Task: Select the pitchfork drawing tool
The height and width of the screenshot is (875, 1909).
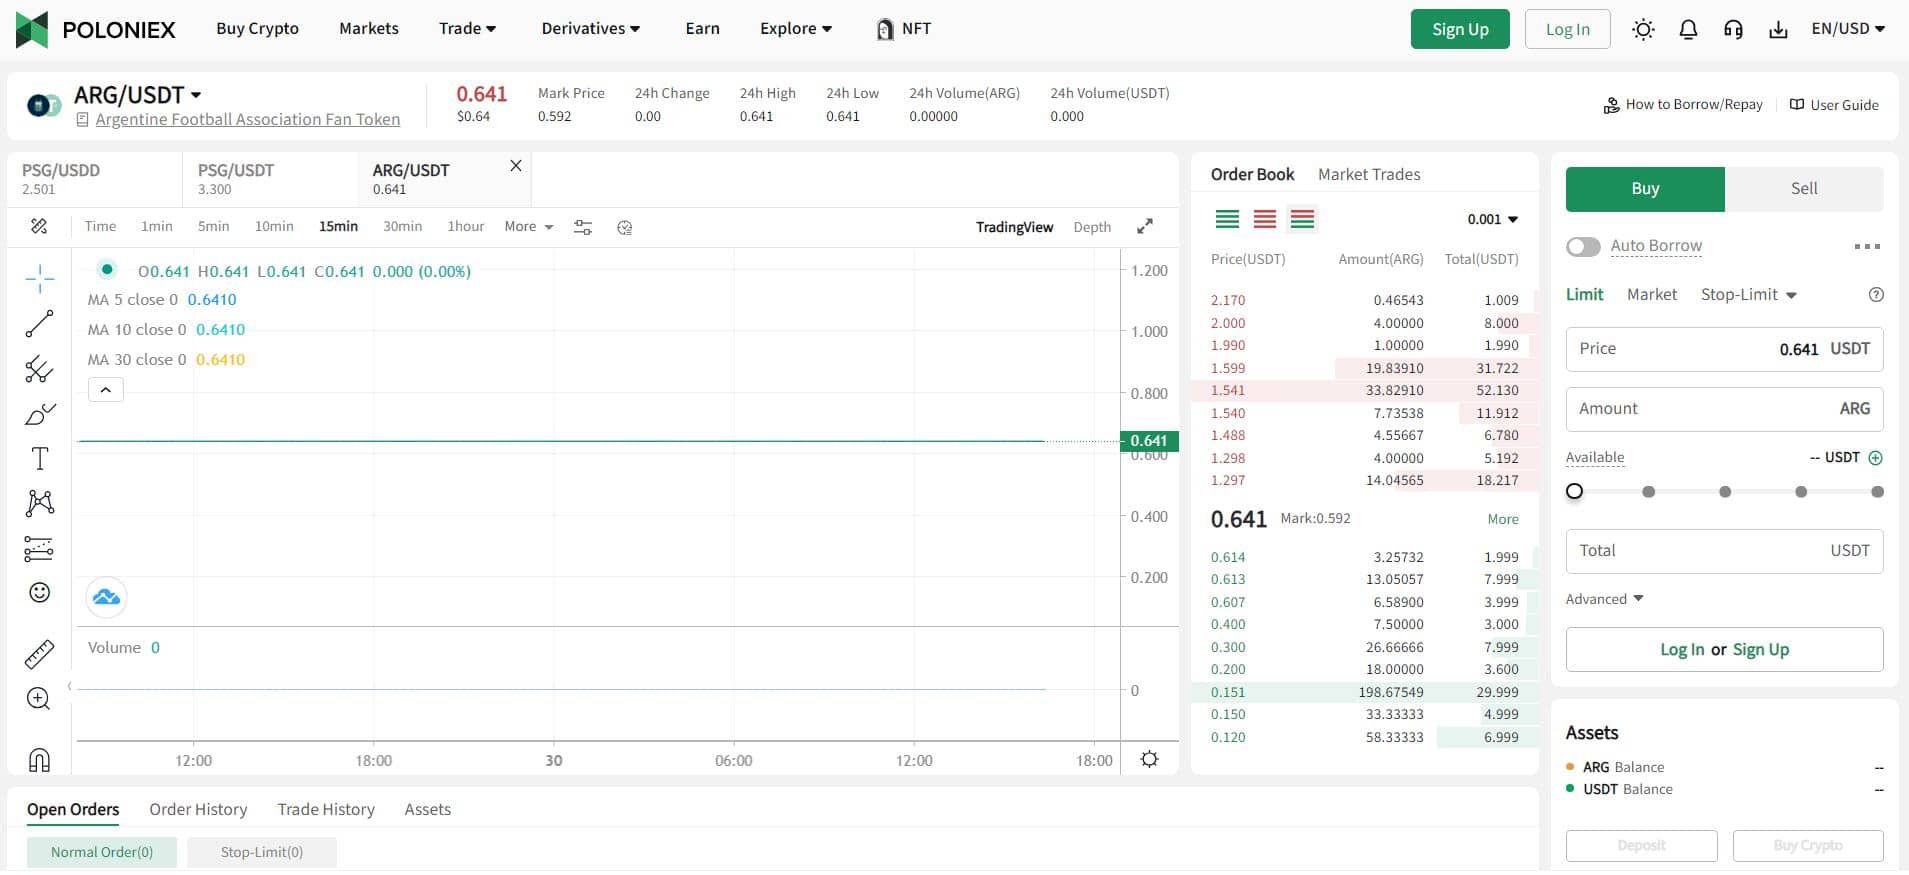Action: [x=39, y=369]
